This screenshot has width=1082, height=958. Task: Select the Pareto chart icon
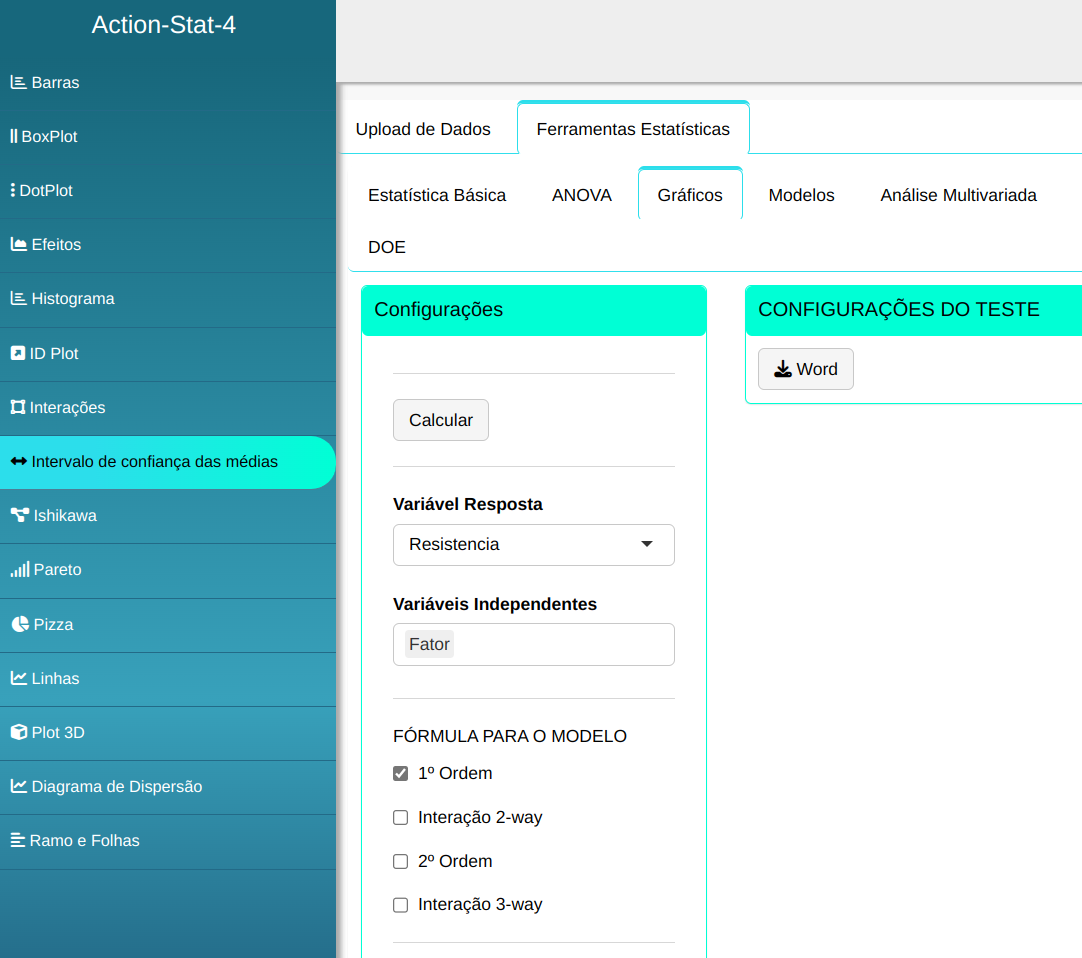coord(19,570)
